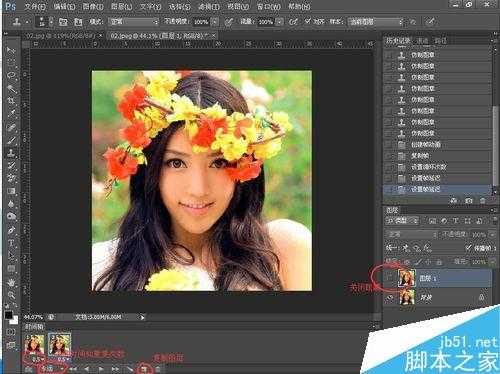Open the flow 100% dropdown
The image size is (500, 374).
280,22
